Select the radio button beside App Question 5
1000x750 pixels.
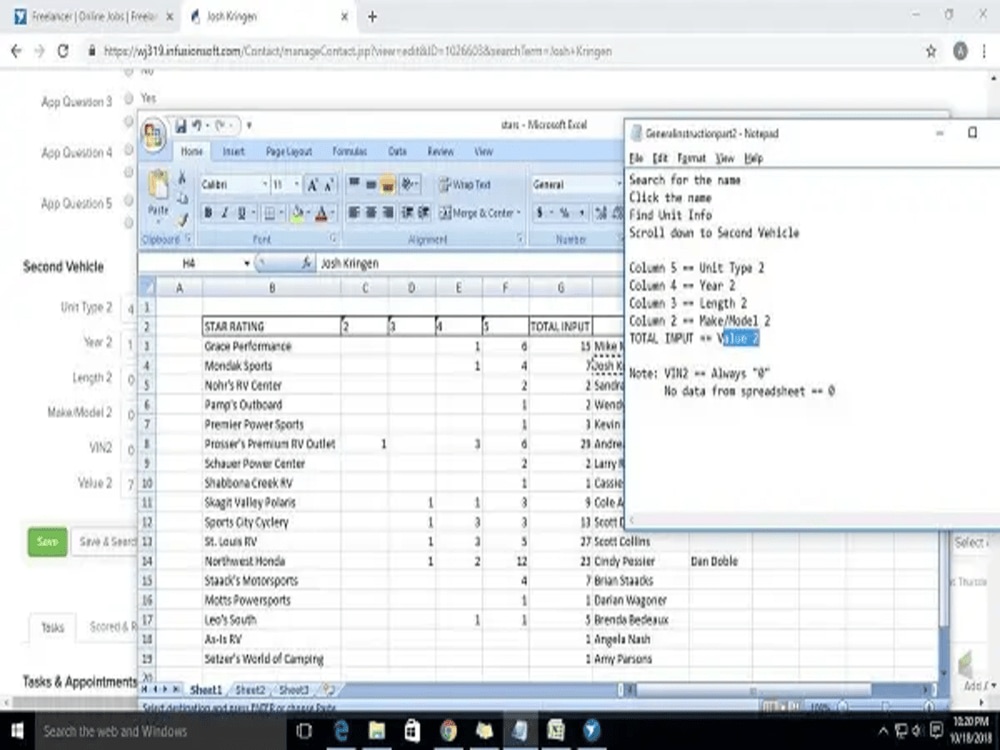[129, 200]
